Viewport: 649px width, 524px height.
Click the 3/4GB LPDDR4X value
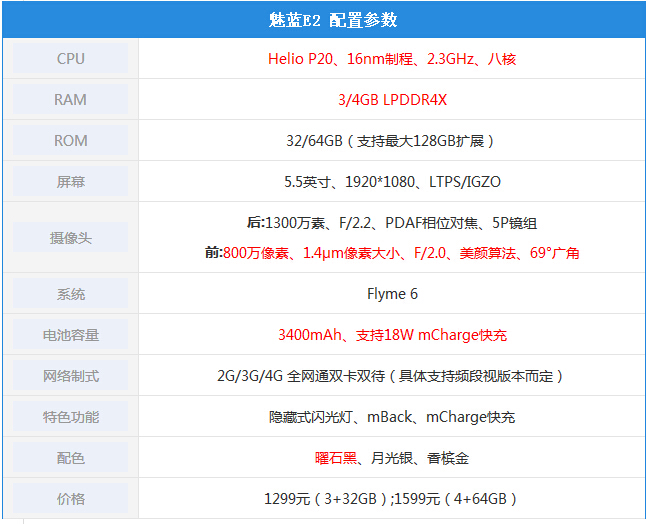tap(392, 100)
